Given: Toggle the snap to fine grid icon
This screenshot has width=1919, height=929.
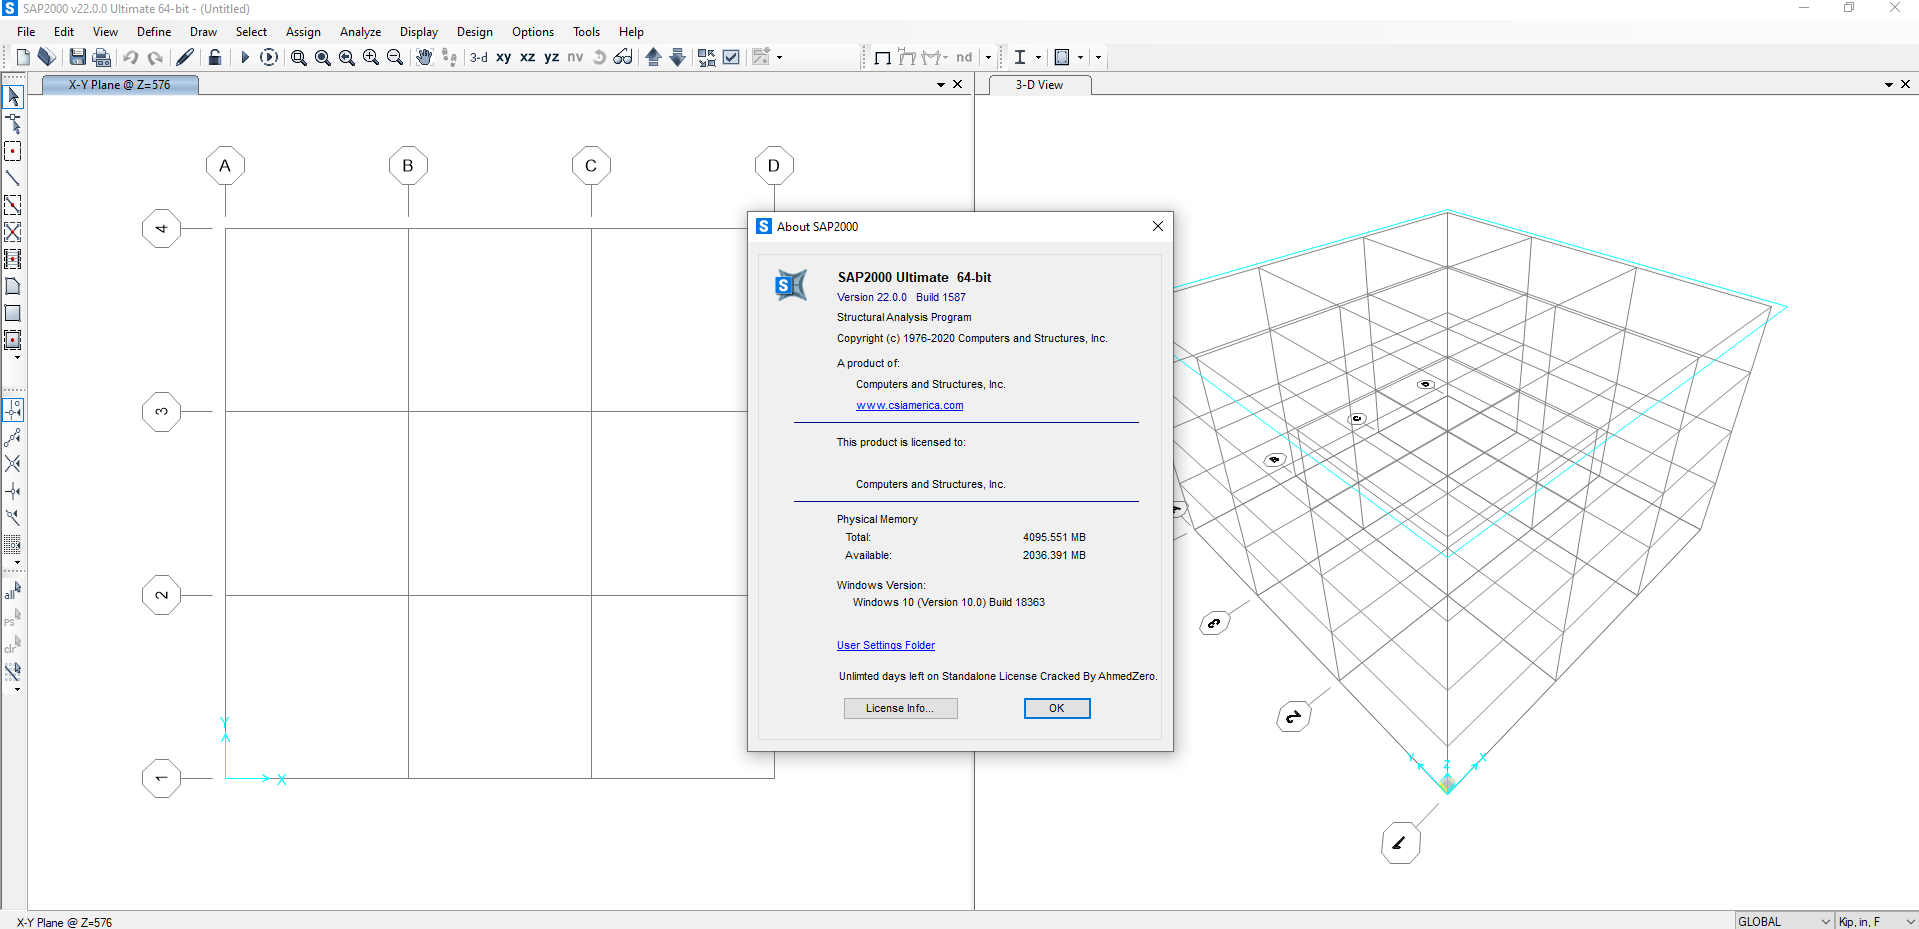Looking at the screenshot, I should point(13,545).
